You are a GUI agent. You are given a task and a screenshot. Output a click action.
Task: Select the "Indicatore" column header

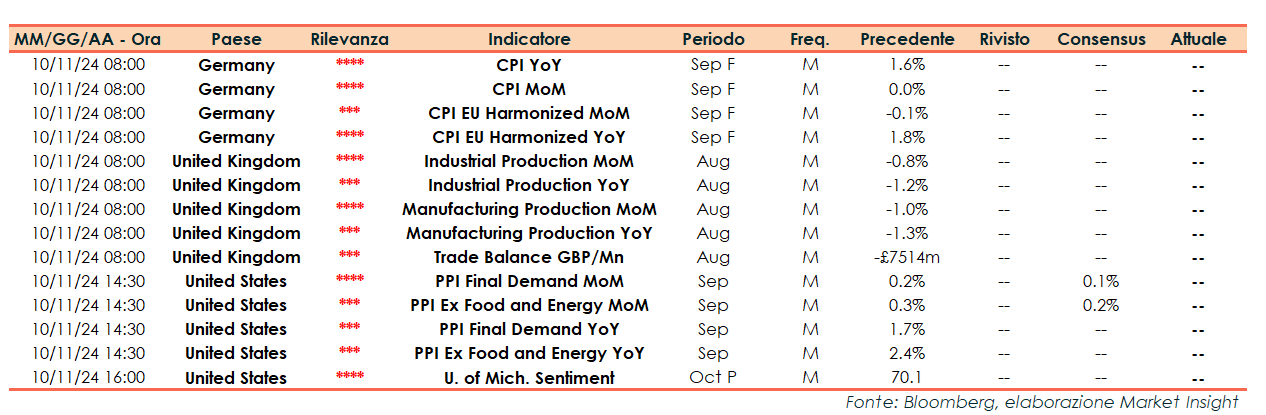click(x=529, y=40)
